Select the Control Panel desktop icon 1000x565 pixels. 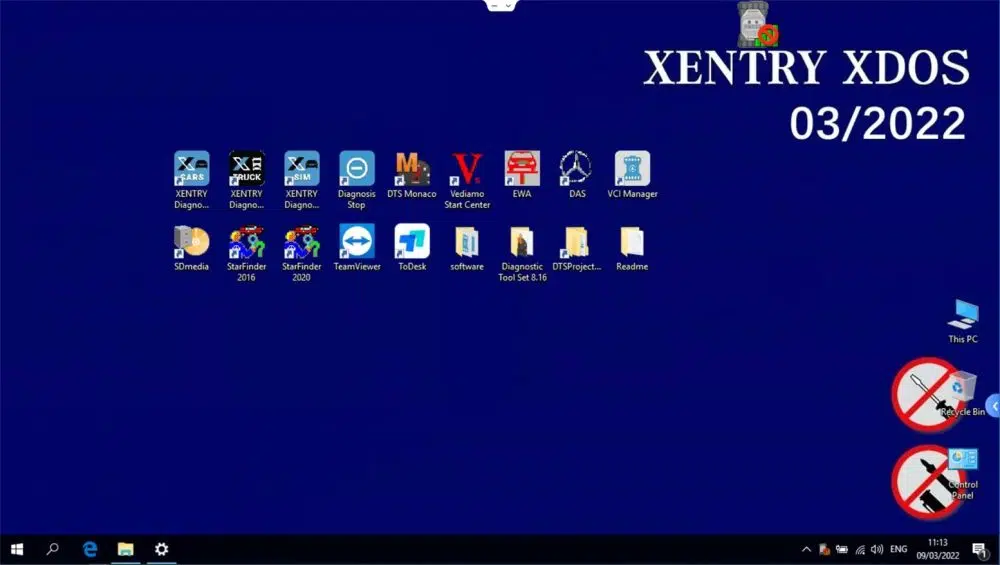(x=962, y=473)
